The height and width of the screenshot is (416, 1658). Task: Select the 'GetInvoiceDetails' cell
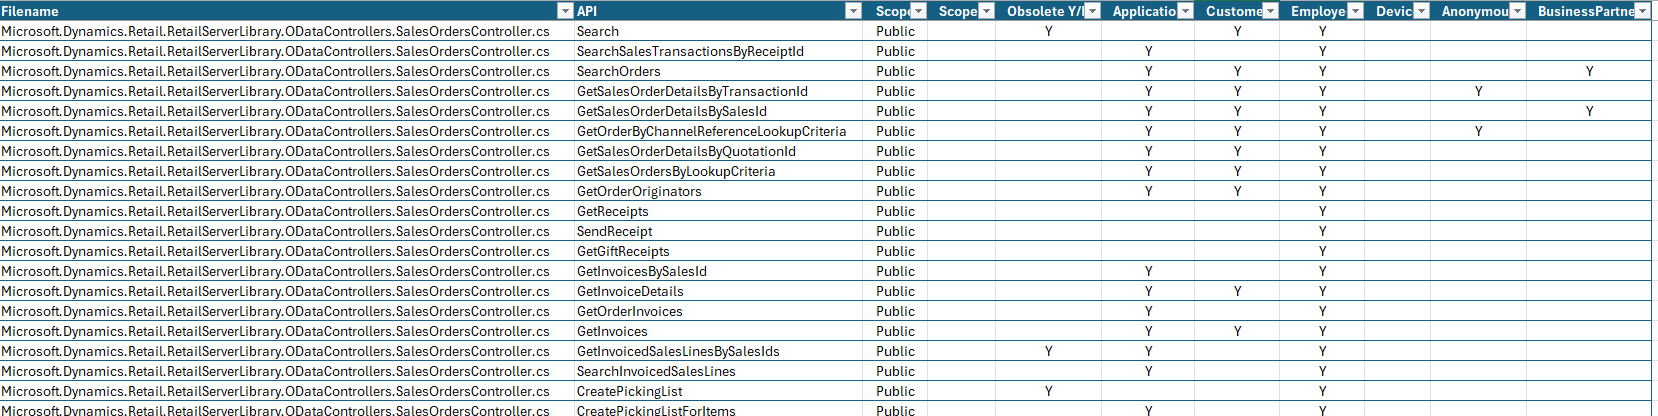718,291
